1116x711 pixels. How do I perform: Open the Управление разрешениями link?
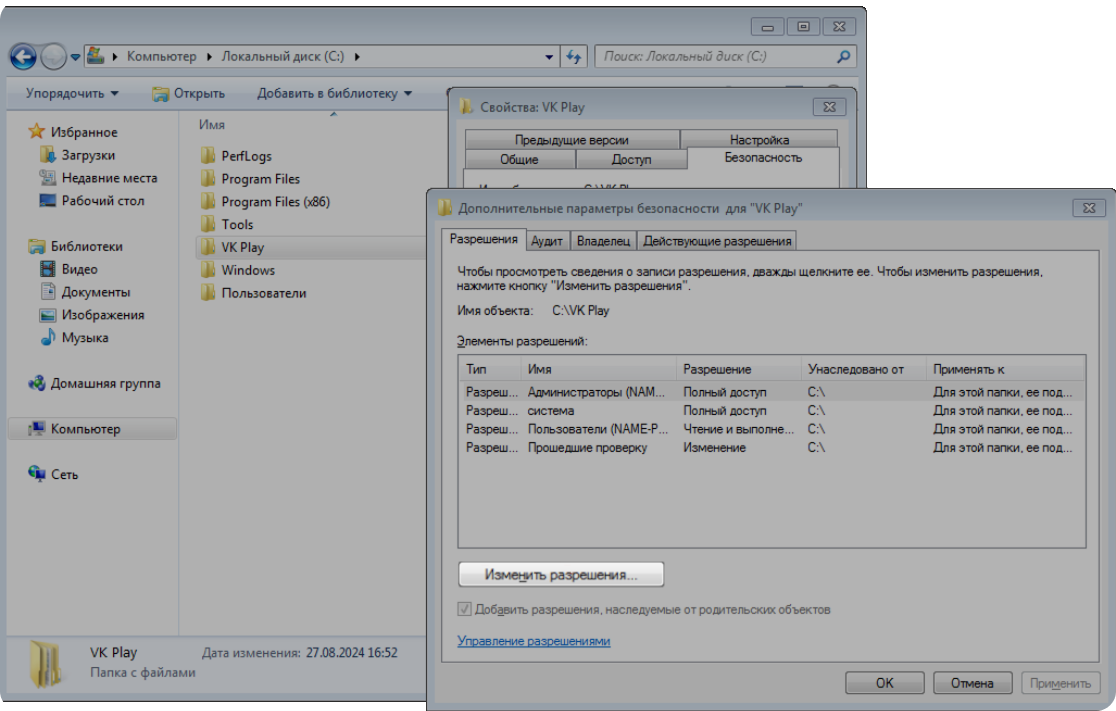[533, 641]
